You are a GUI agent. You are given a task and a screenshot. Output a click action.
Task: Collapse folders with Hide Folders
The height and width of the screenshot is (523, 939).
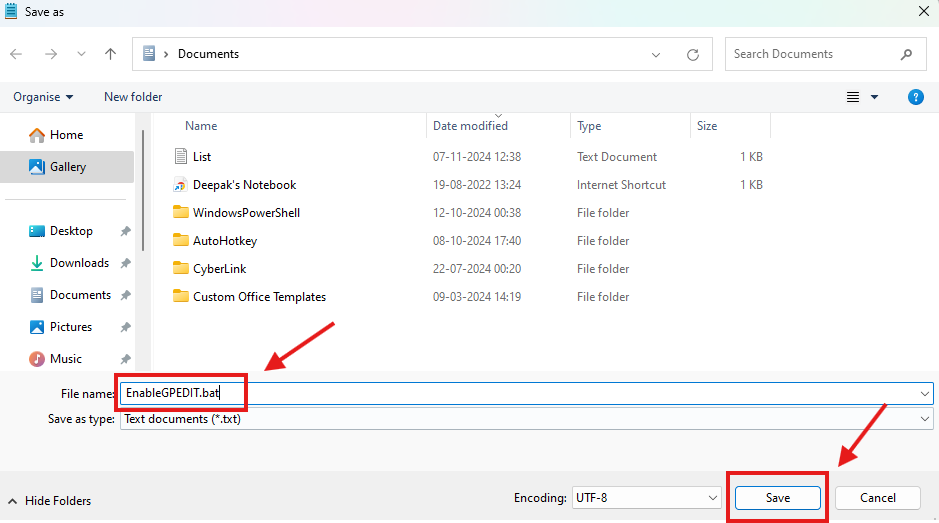50,501
